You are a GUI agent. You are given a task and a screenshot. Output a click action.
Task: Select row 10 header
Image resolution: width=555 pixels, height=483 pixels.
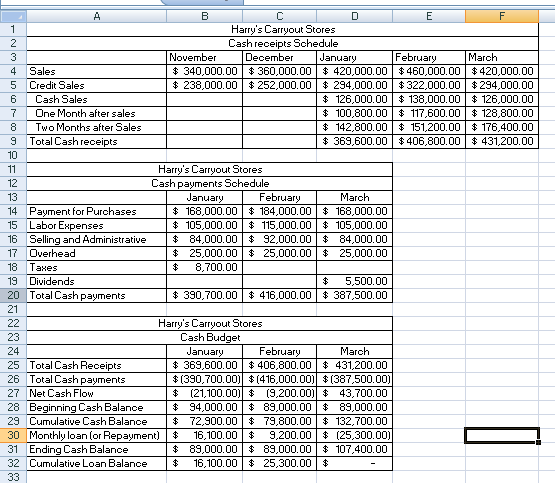13,155
